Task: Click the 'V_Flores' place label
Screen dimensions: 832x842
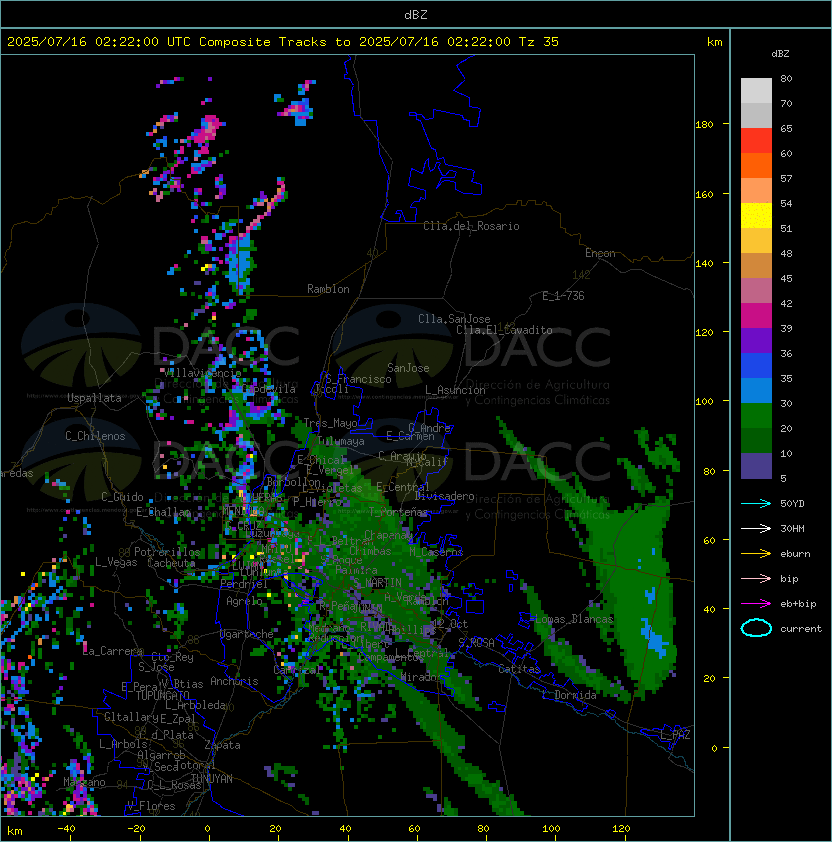Action: pos(151,806)
